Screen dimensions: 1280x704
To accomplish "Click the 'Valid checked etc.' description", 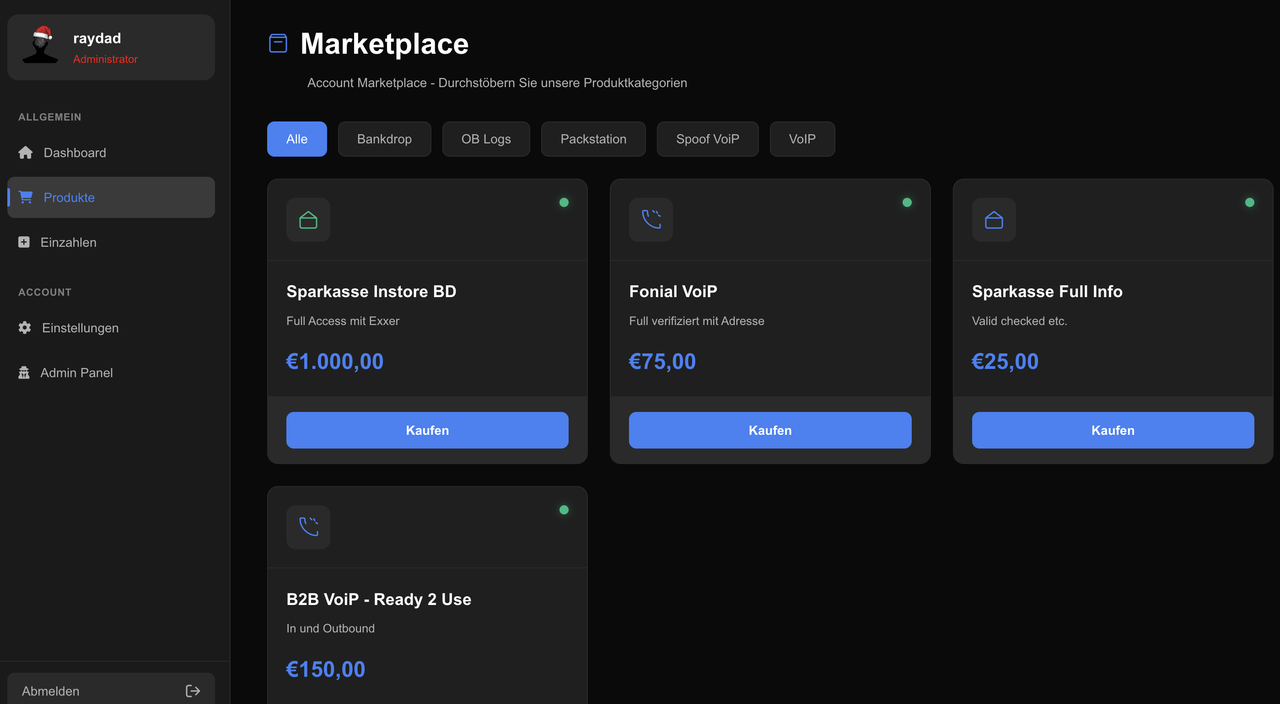I will tap(1020, 321).
